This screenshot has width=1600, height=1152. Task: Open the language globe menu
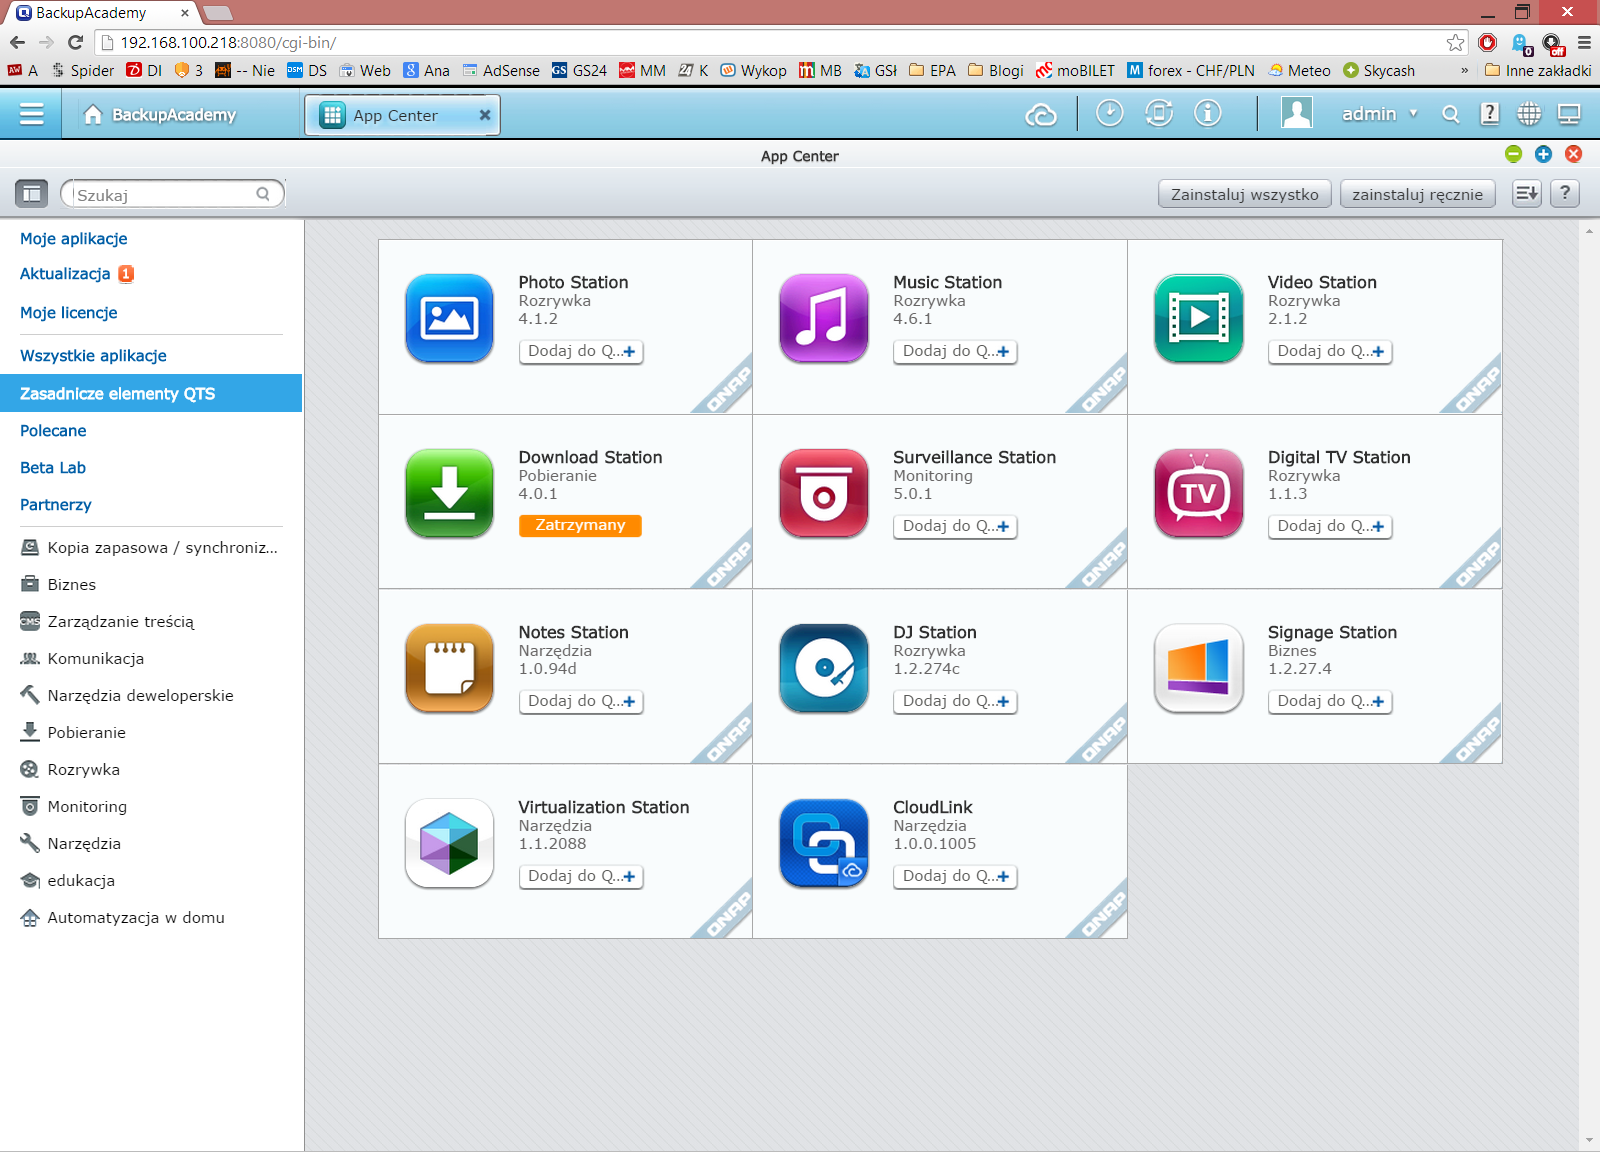pyautogui.click(x=1529, y=114)
